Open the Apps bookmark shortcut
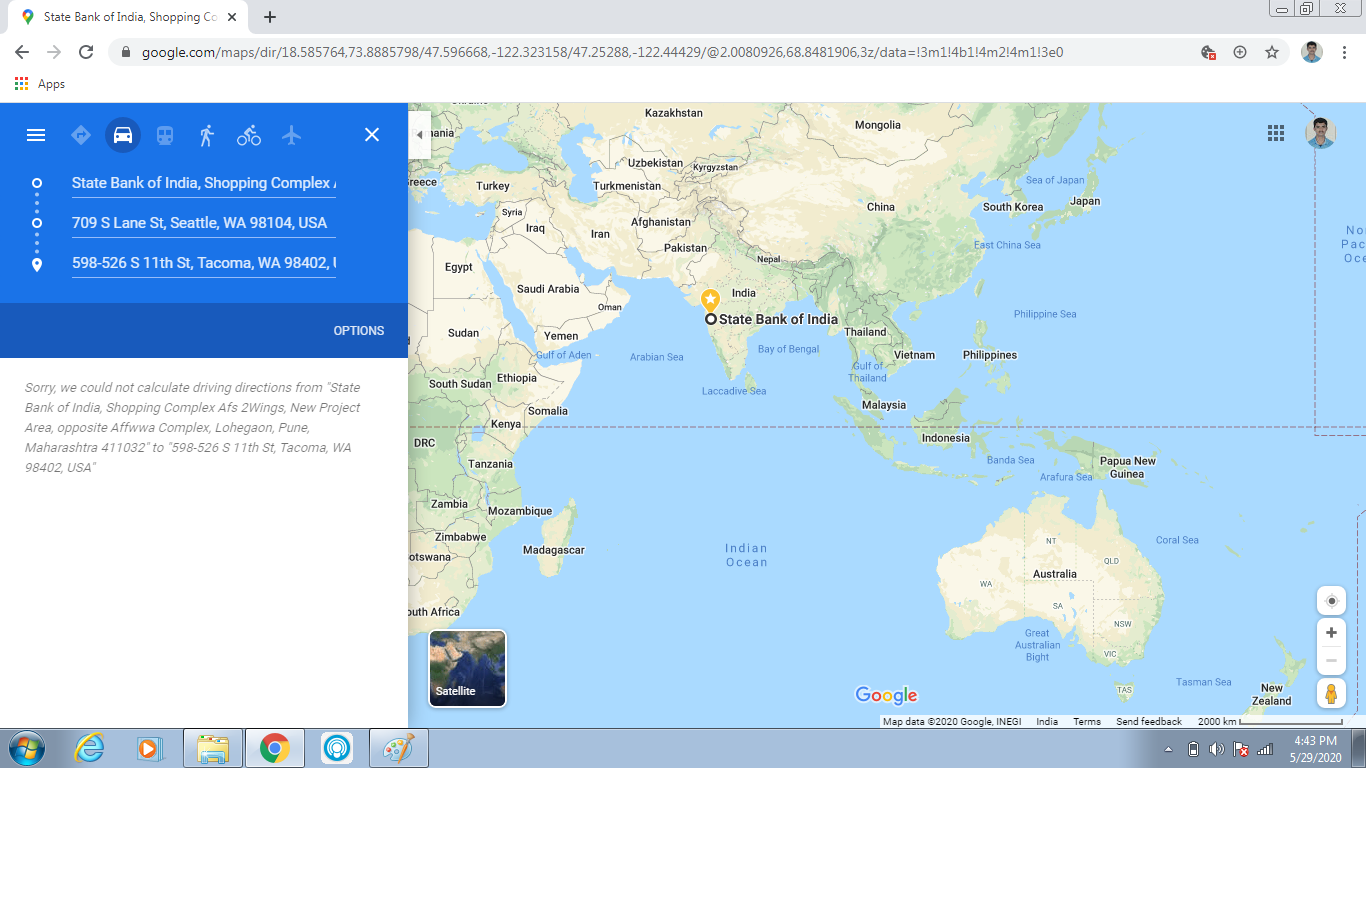The image size is (1366, 906). [x=40, y=84]
